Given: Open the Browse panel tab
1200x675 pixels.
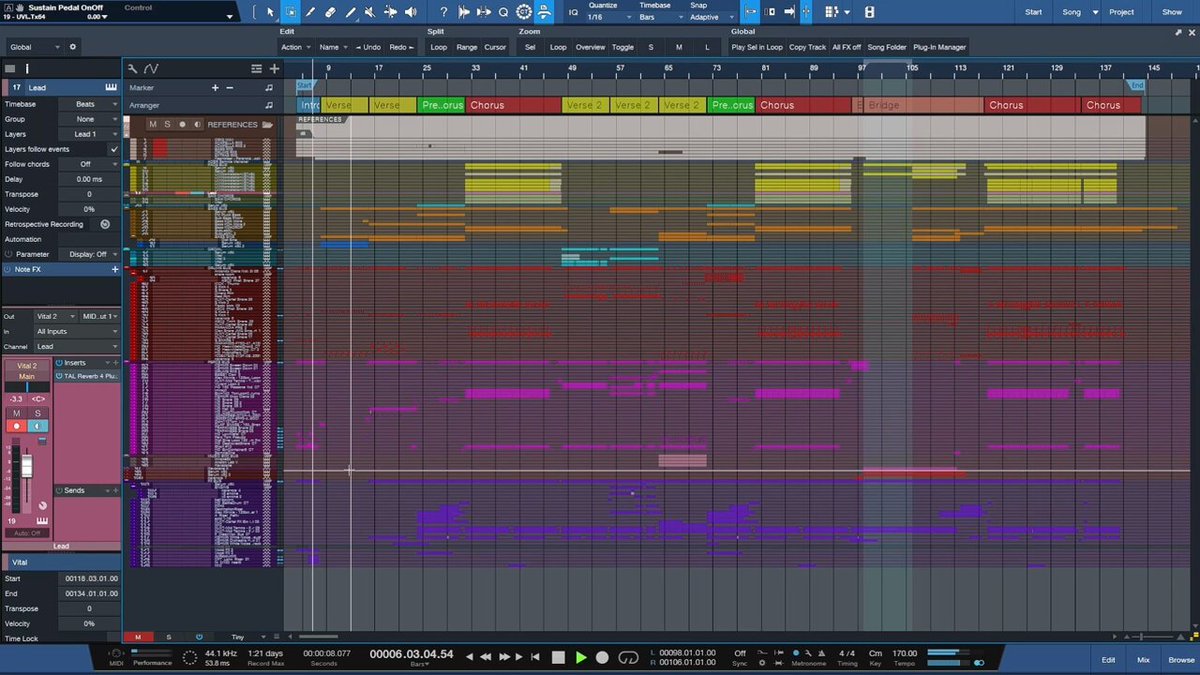Looking at the screenshot, I should click(x=1181, y=660).
